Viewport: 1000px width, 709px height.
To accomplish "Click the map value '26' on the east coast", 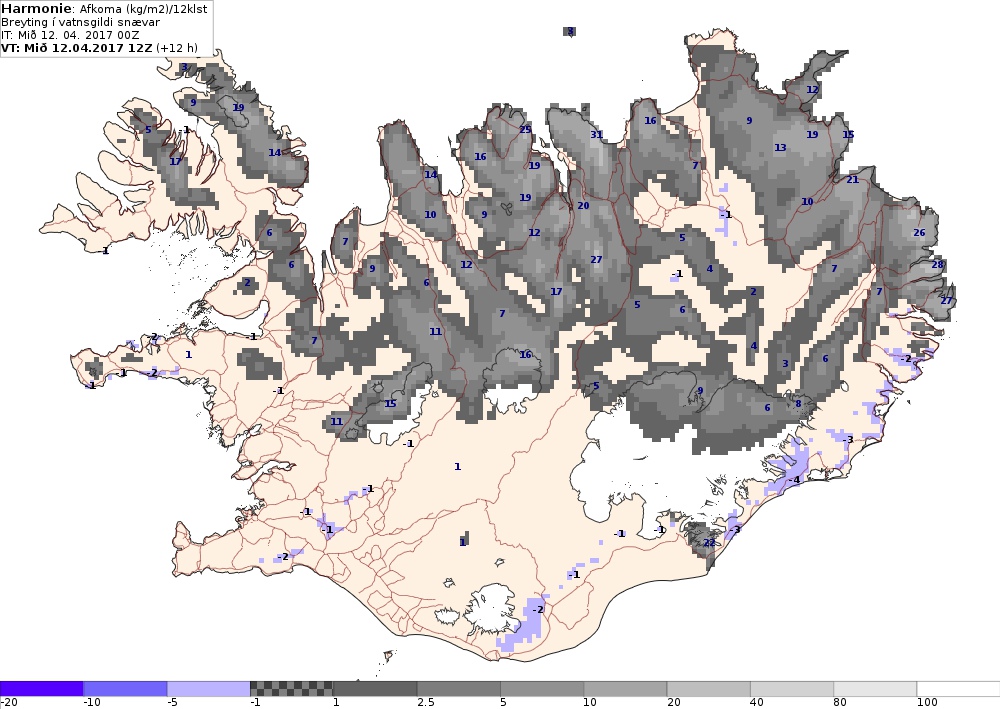I will (x=919, y=233).
